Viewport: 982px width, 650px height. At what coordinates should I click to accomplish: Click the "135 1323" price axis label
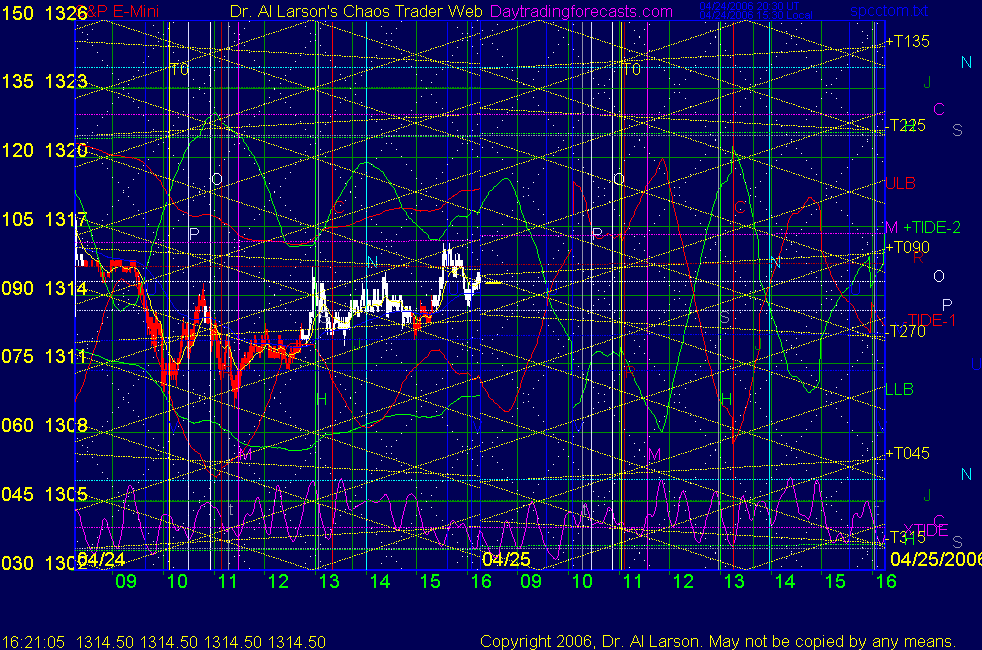point(44,81)
